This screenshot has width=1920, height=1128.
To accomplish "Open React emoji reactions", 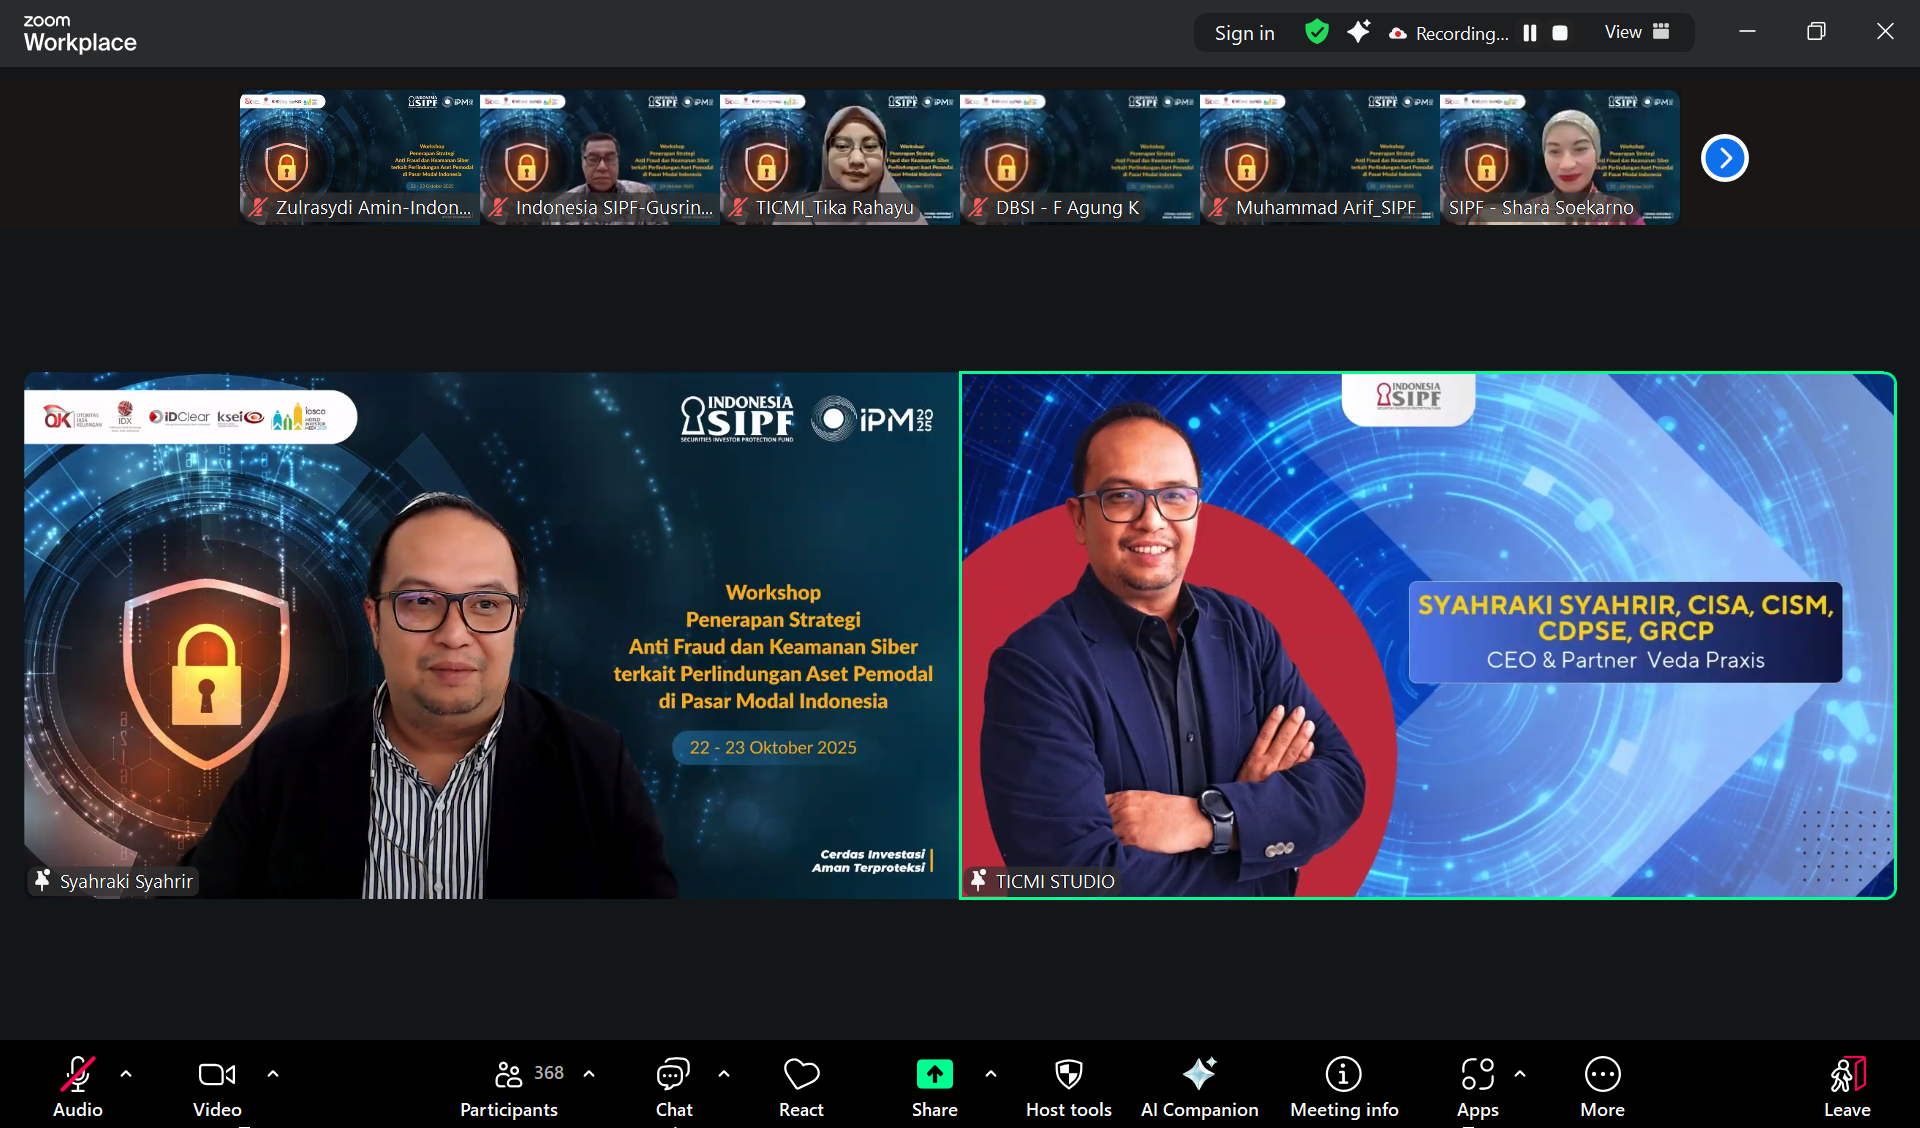I will pyautogui.click(x=801, y=1086).
